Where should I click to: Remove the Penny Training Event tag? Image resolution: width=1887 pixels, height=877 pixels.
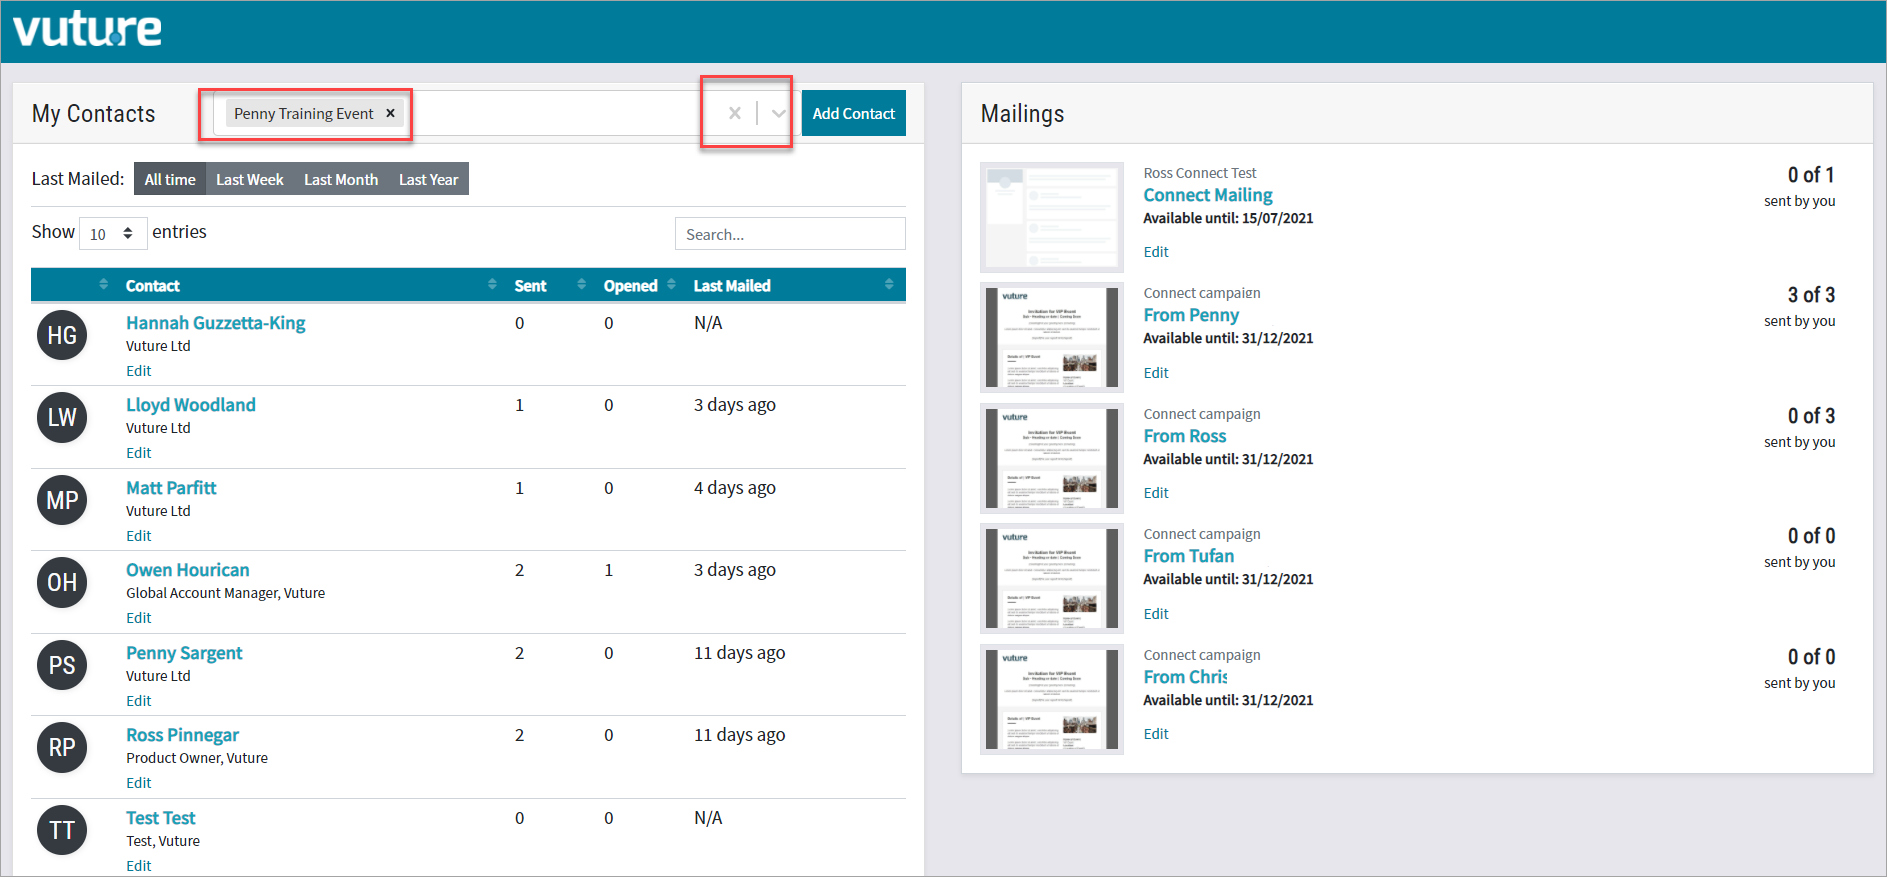(391, 113)
